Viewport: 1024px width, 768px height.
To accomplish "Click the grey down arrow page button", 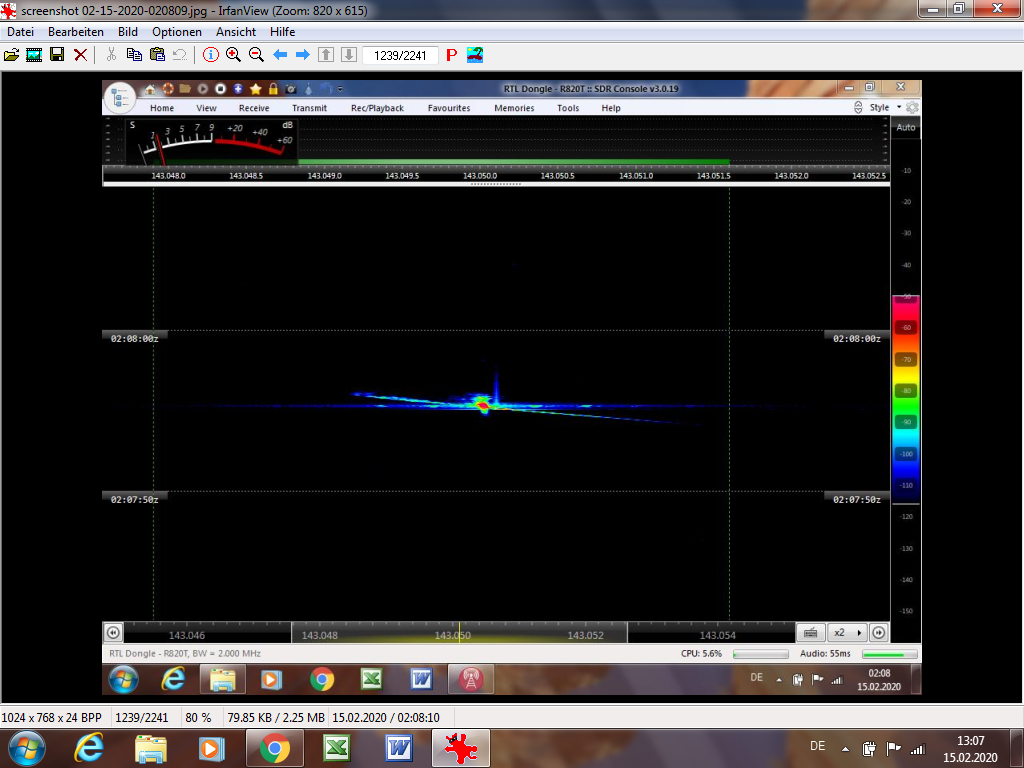I will coord(349,55).
